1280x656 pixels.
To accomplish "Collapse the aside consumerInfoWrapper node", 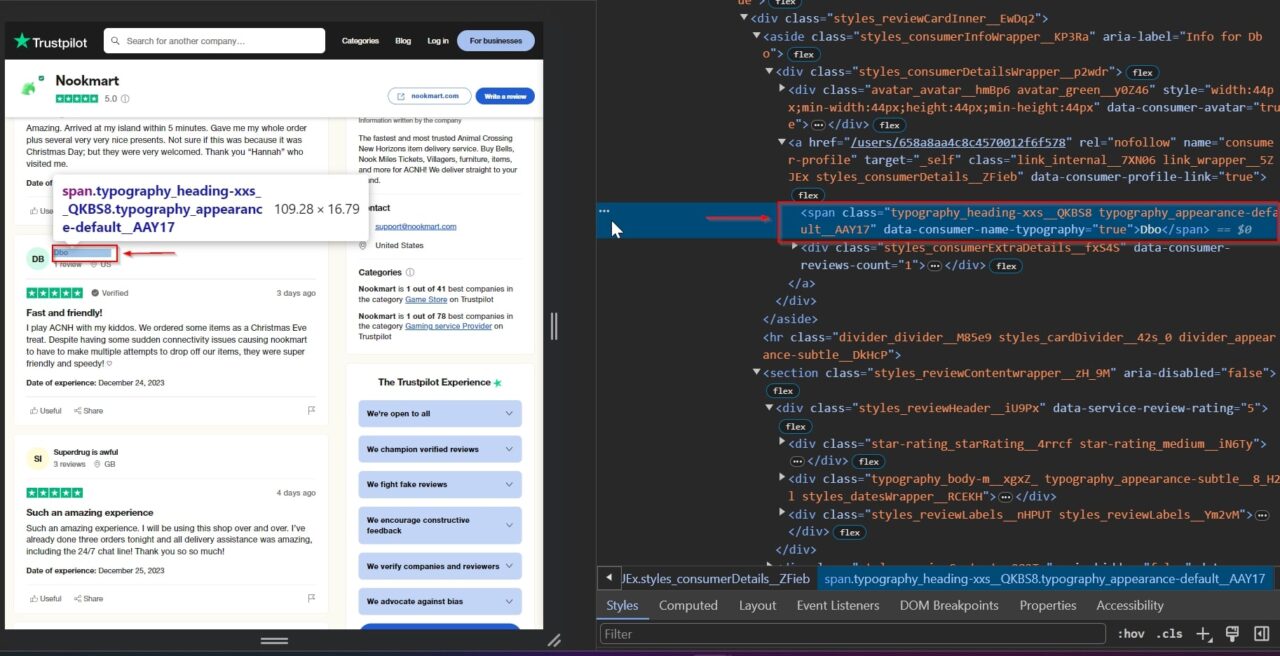I will pos(757,36).
